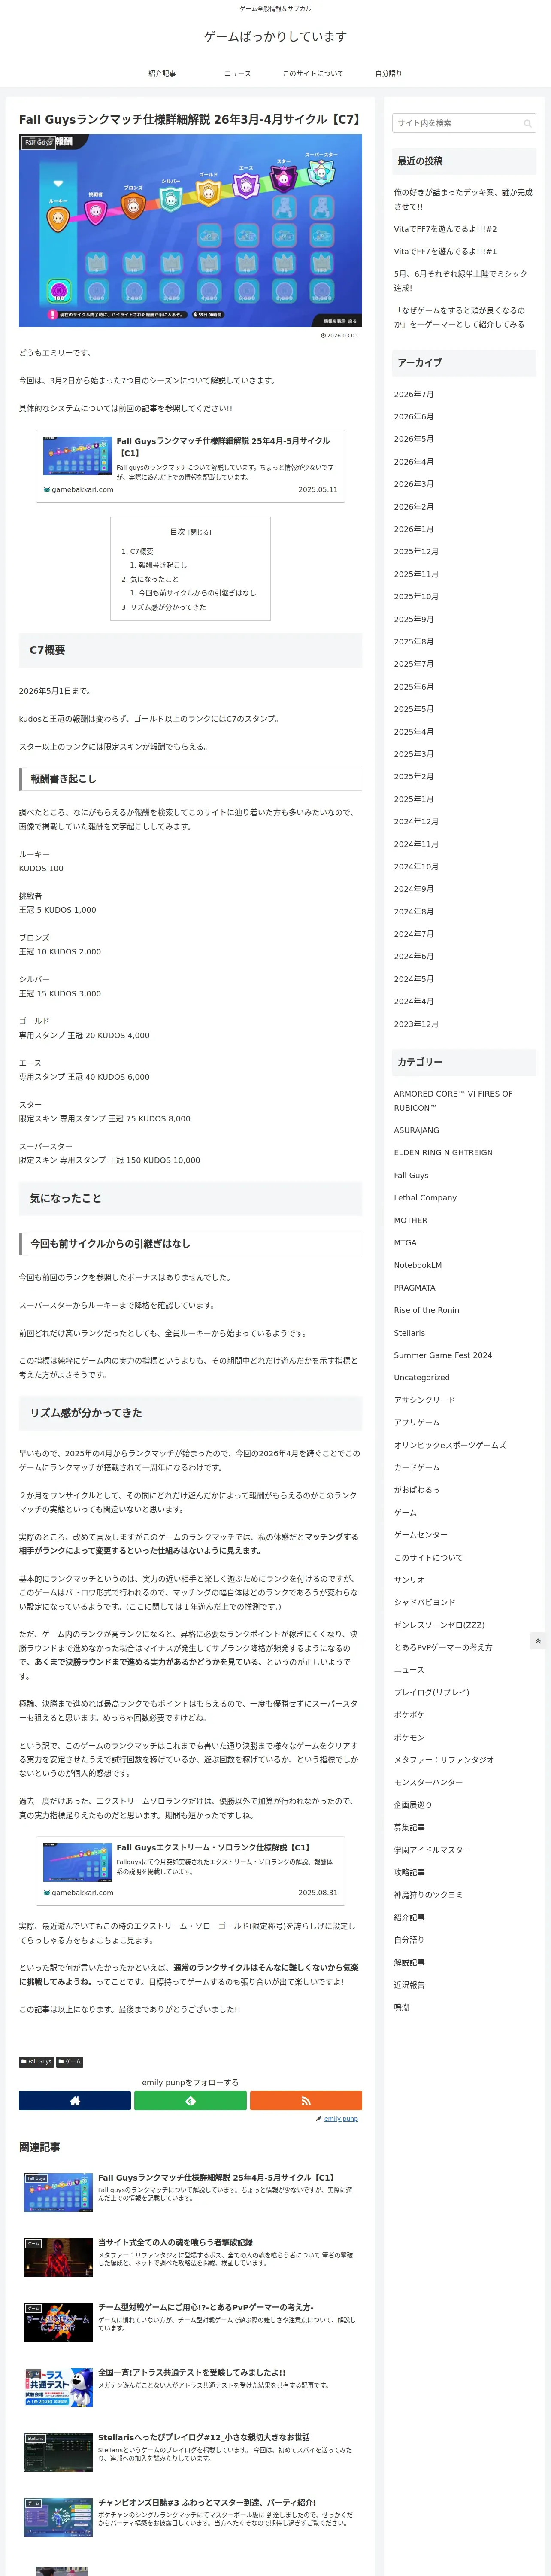Open the 2025年5月 archive

click(414, 709)
